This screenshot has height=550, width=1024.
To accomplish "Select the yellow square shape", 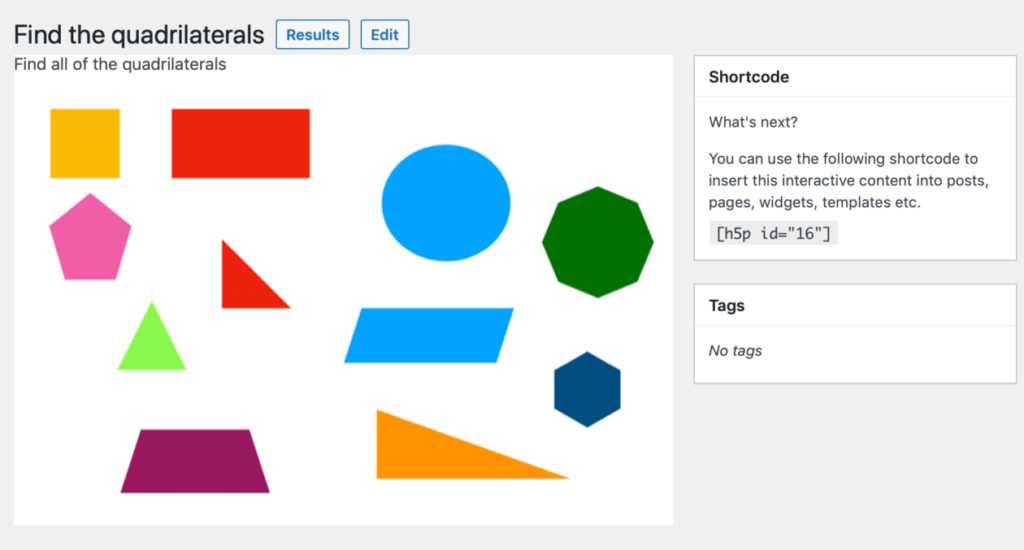I will click(85, 143).
